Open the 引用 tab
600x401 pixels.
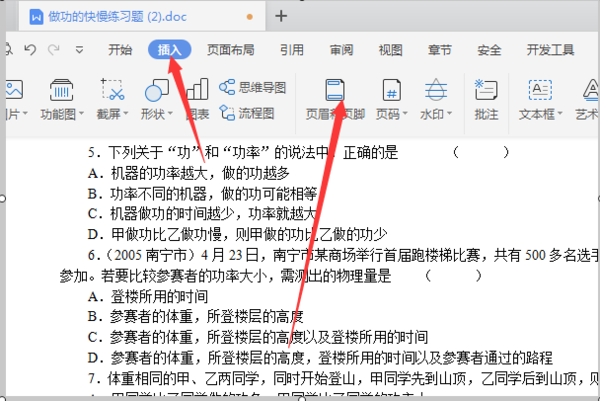click(292, 50)
